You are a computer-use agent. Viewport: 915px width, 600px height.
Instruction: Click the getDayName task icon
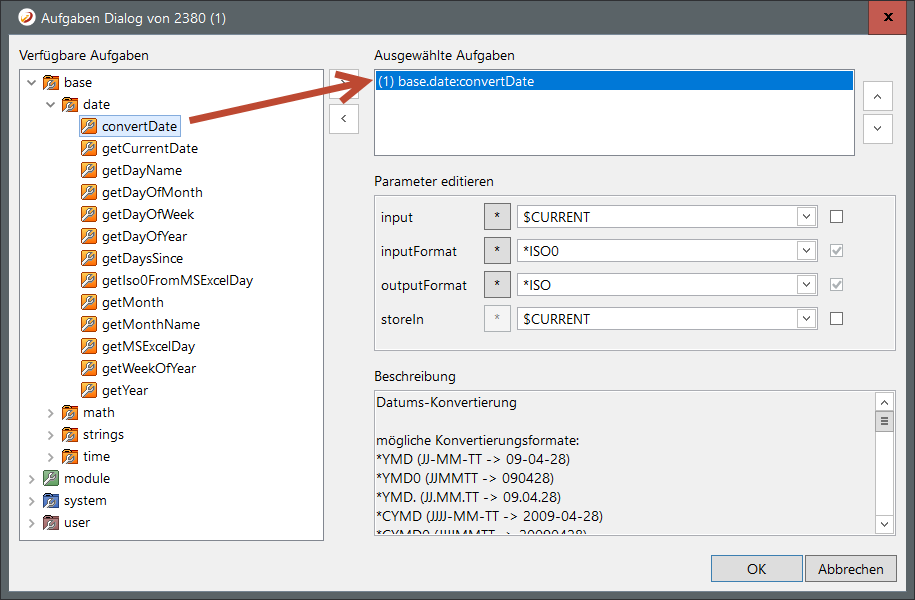point(89,170)
